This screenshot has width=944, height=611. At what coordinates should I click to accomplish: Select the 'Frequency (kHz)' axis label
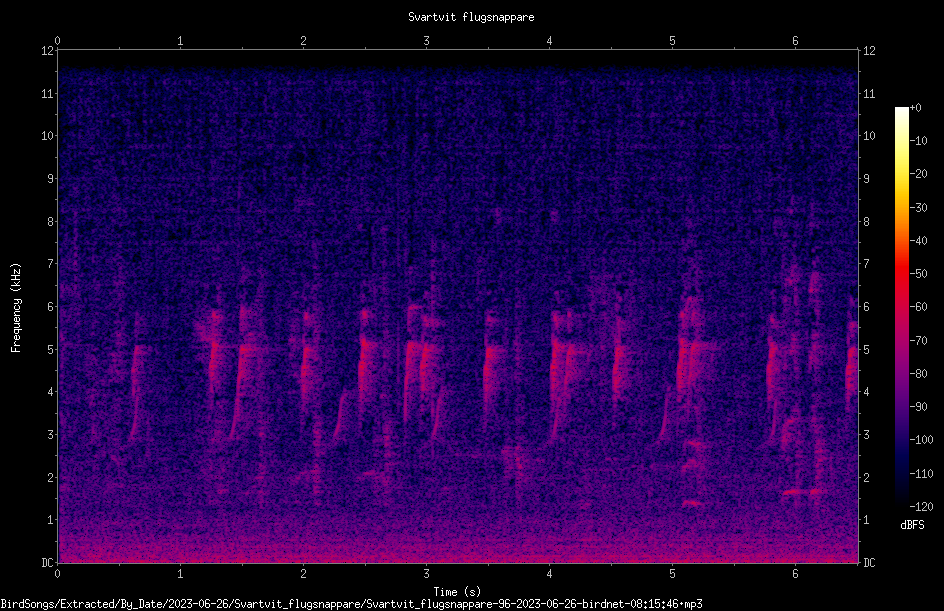click(x=16, y=308)
